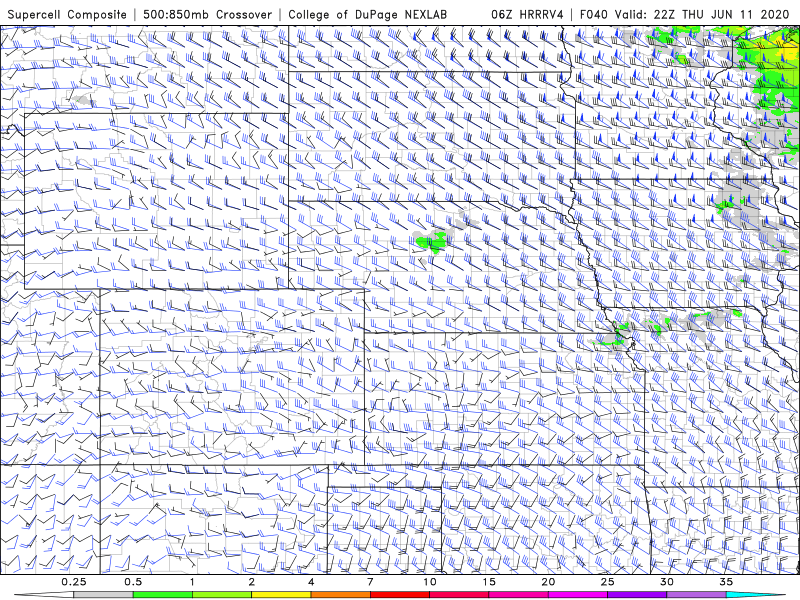The width and height of the screenshot is (800, 600).
Task: Click the "0.5" colorbar label
Action: point(133,582)
